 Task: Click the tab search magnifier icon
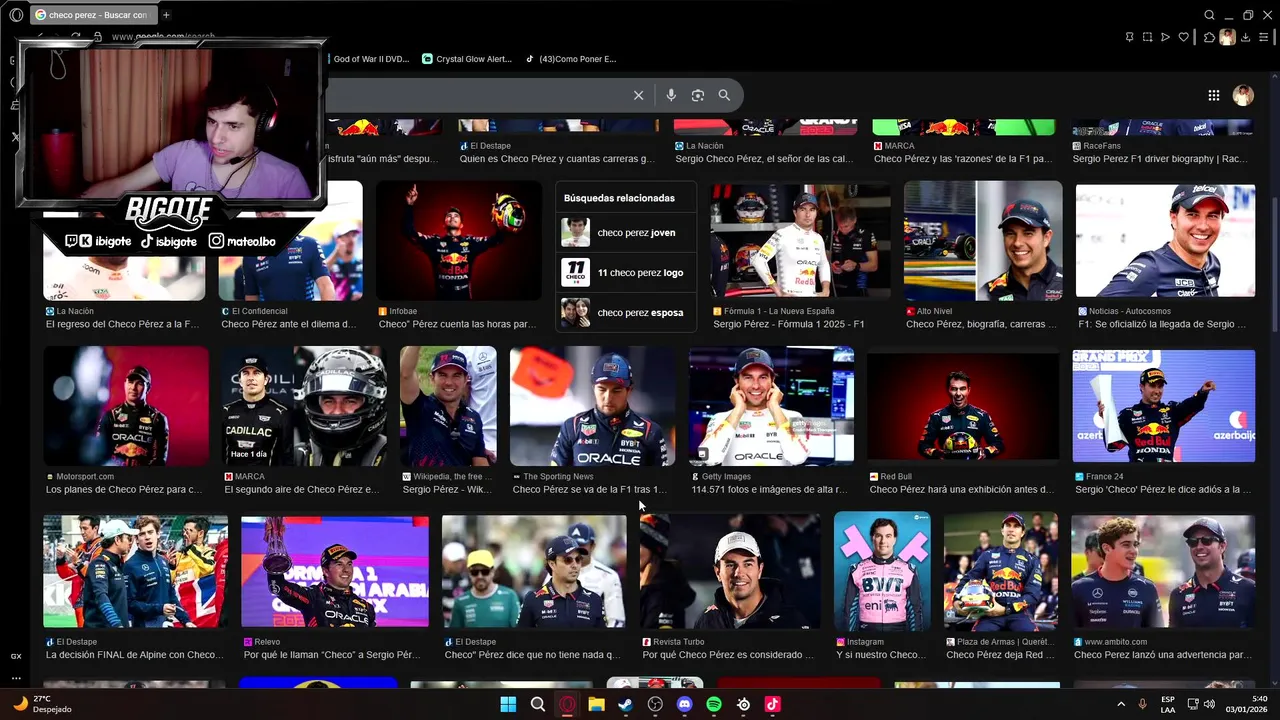[x=1209, y=15]
